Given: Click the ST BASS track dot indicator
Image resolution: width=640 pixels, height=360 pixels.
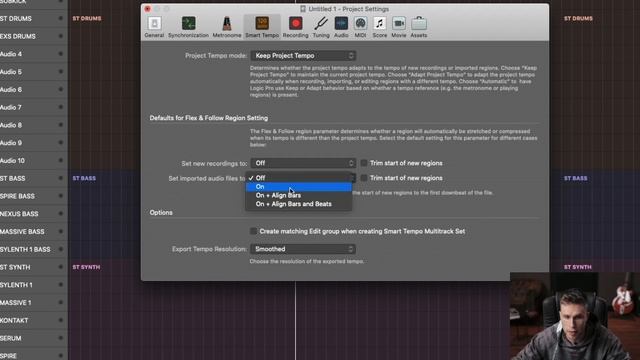Looking at the screenshot, I should coord(60,178).
